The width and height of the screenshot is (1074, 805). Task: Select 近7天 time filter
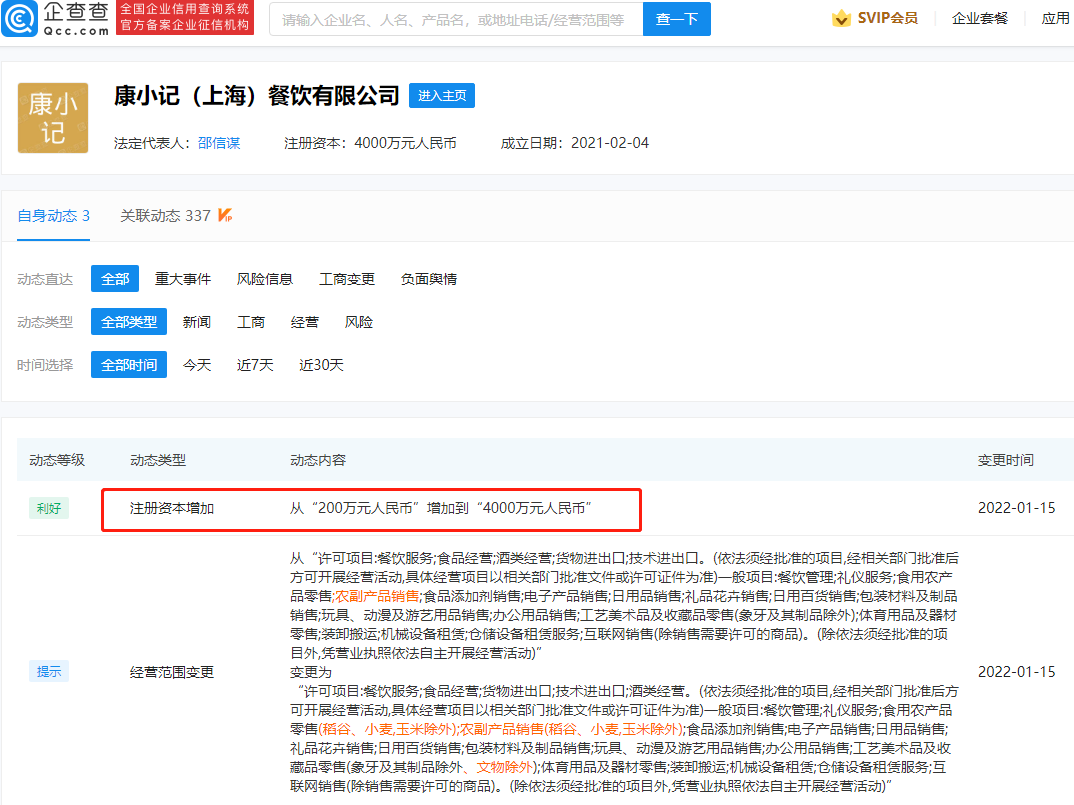click(254, 365)
